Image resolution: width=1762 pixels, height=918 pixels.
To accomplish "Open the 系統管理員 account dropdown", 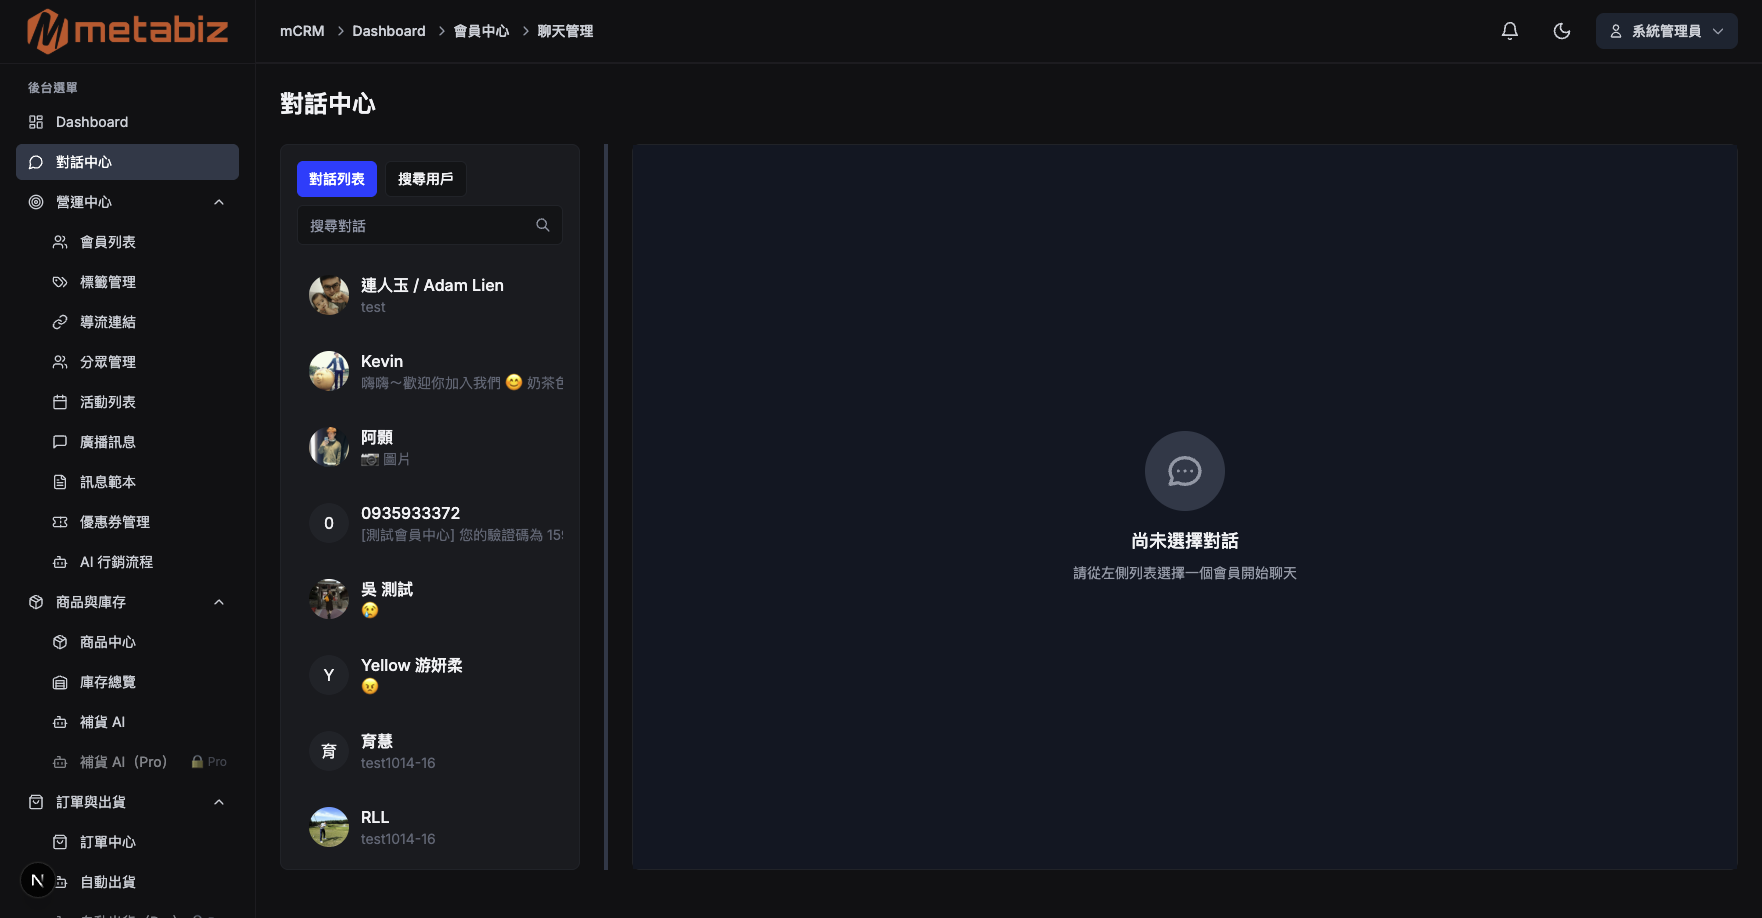I will (x=1666, y=31).
